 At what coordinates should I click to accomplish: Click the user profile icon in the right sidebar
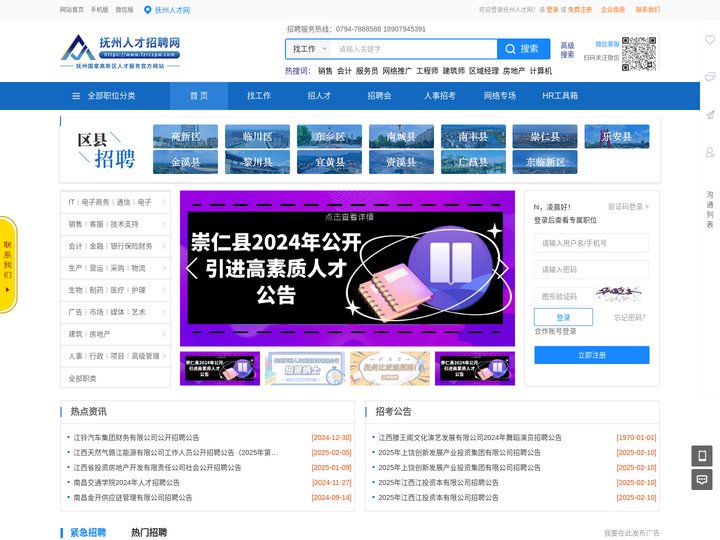coord(710,152)
